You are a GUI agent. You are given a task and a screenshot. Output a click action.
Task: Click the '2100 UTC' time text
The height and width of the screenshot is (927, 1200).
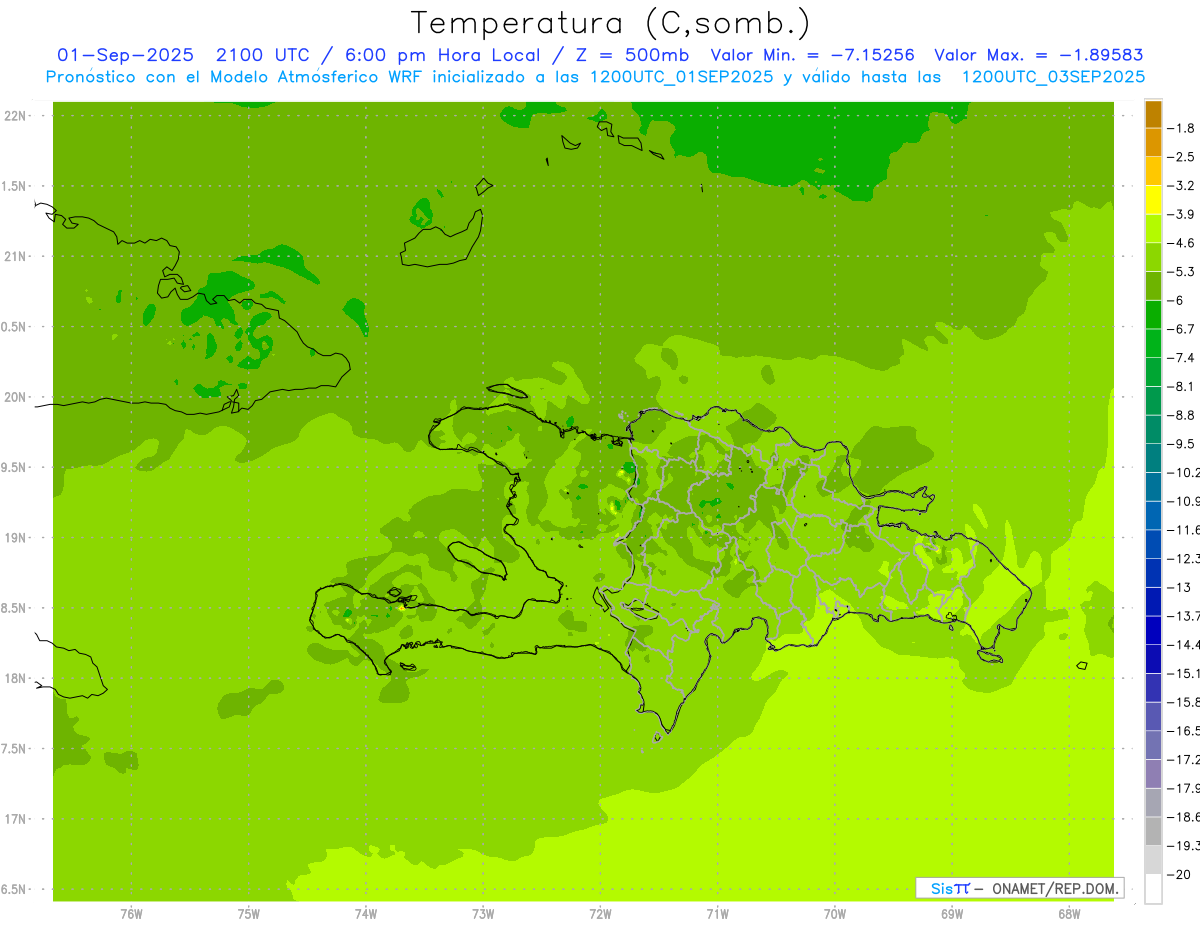264,55
